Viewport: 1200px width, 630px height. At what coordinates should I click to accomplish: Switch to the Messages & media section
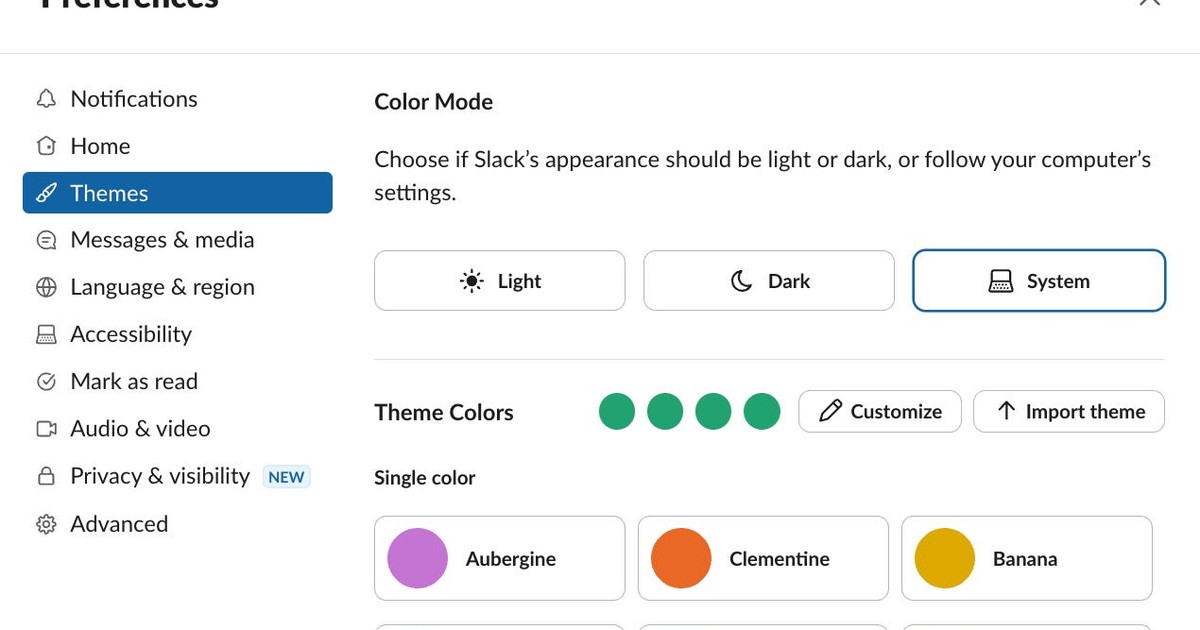pyautogui.click(x=161, y=240)
